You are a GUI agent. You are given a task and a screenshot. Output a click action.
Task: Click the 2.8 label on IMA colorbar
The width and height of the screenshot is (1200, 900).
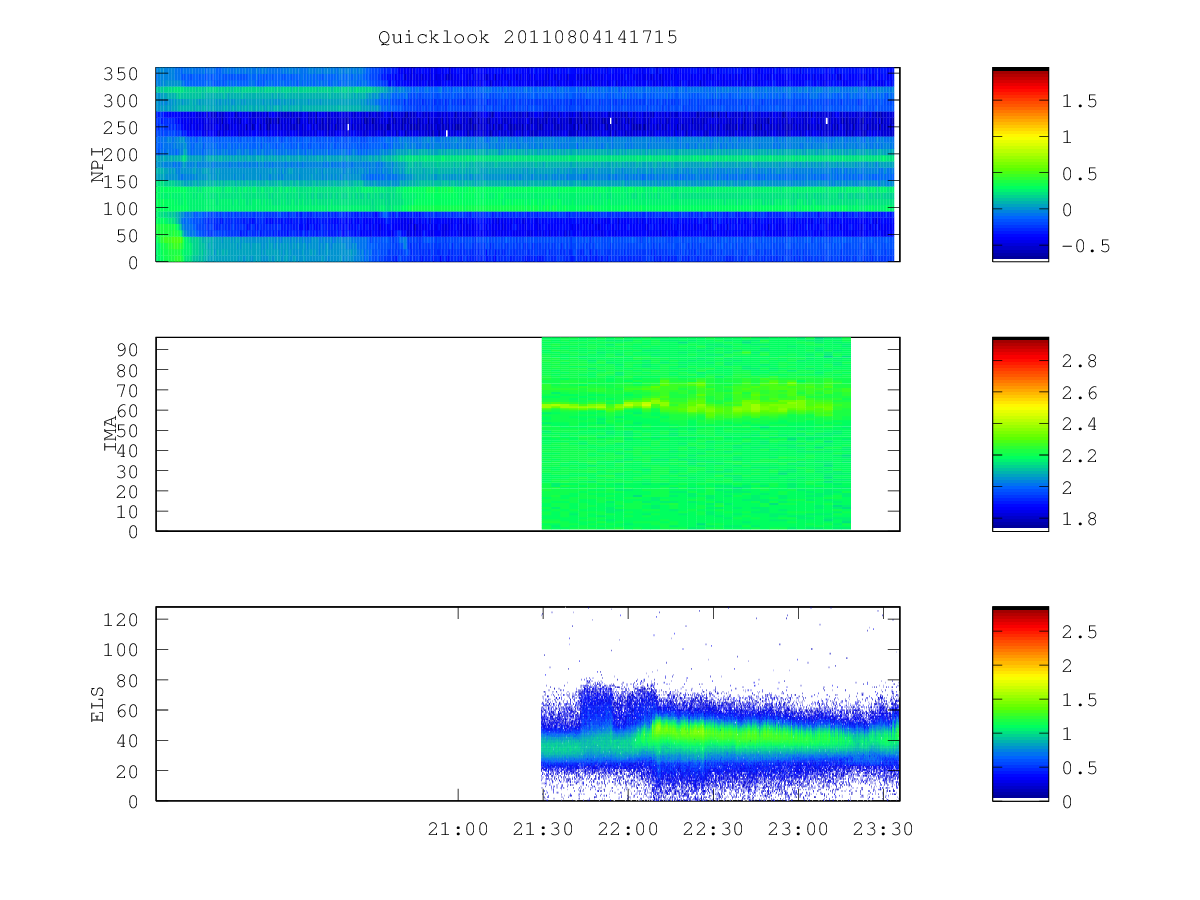[1080, 360]
